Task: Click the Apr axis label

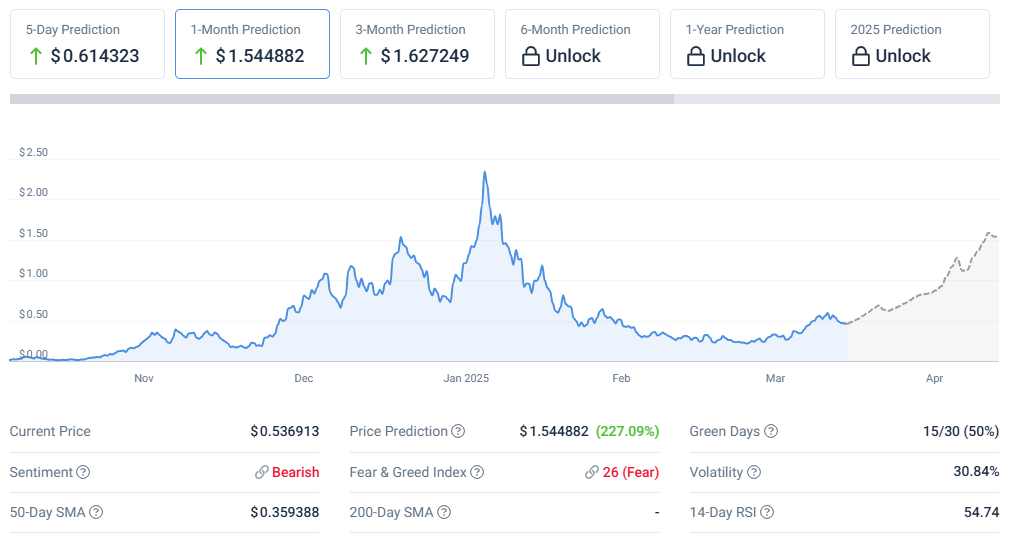Action: [x=935, y=378]
